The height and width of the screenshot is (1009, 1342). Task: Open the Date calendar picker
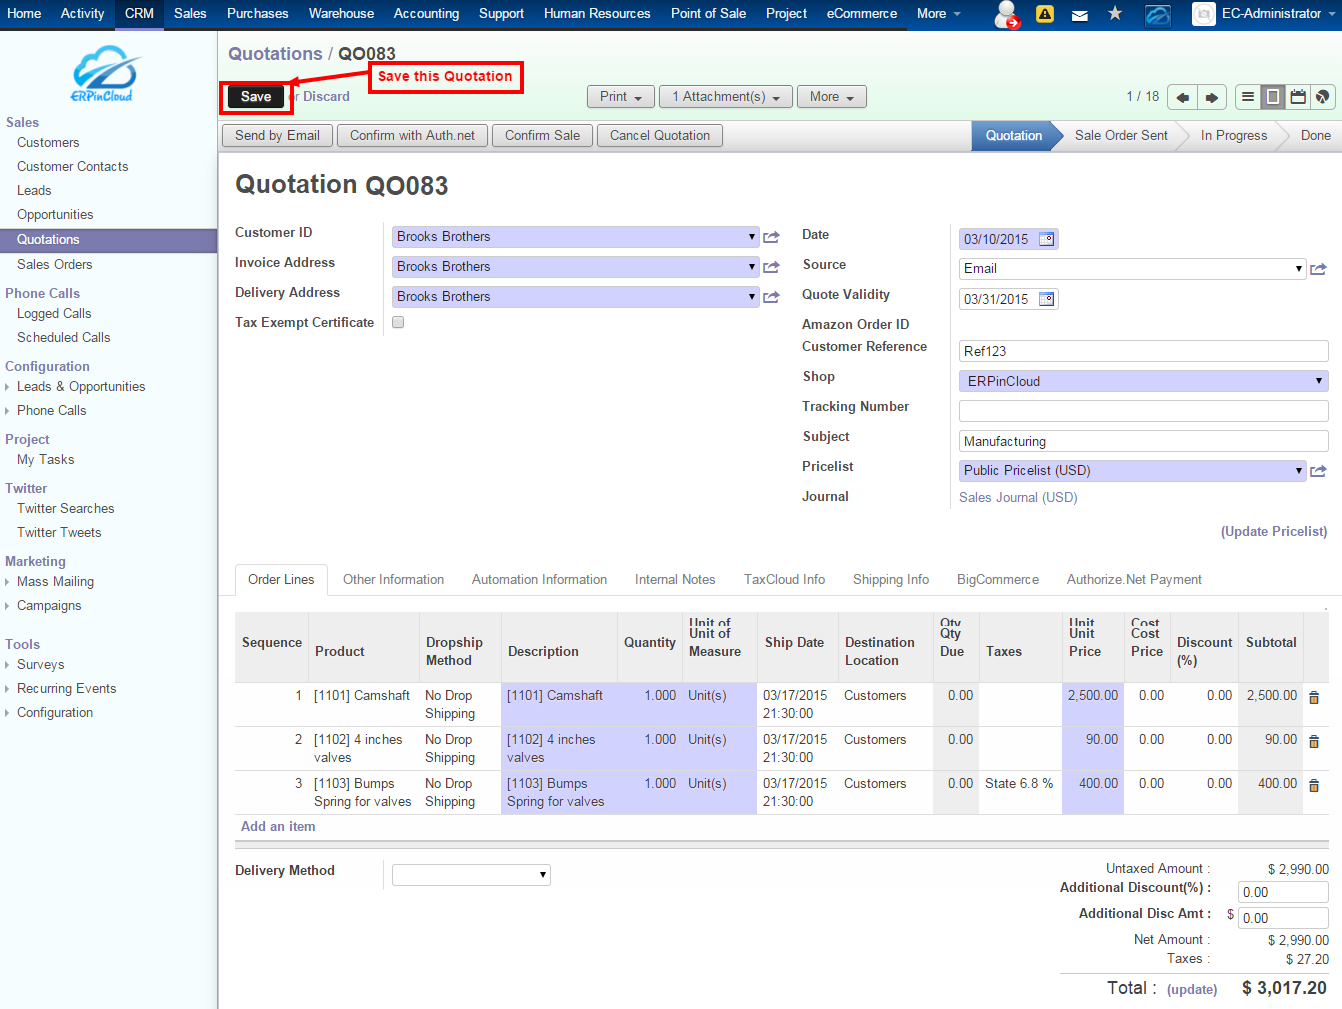click(1047, 239)
